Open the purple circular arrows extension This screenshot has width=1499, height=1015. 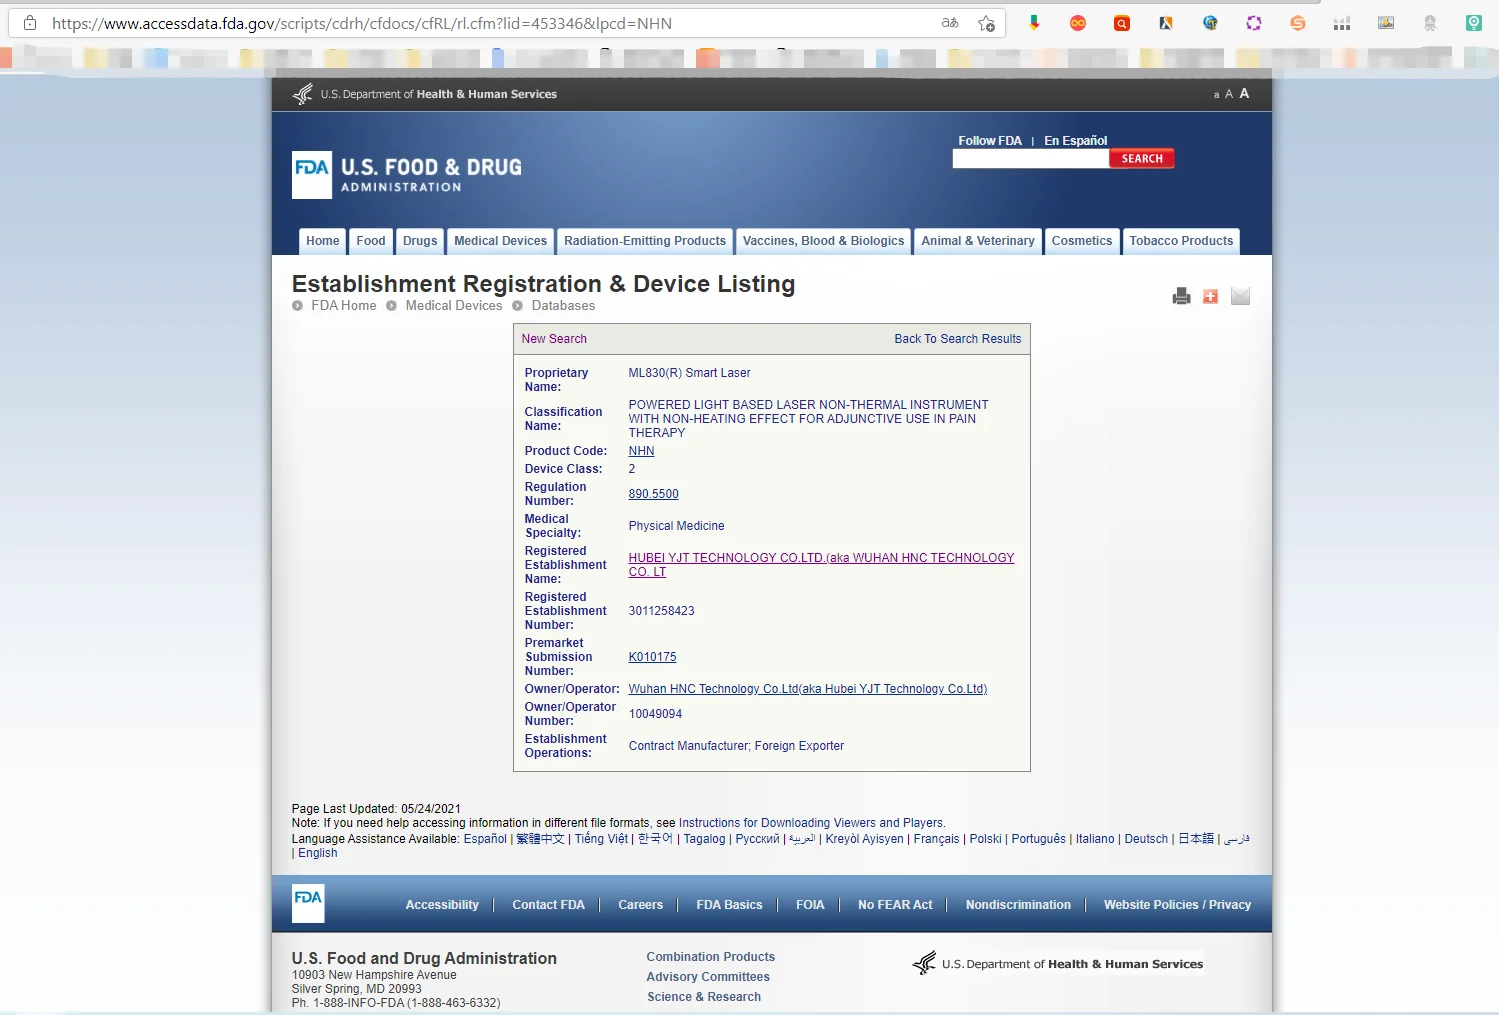pos(1254,23)
